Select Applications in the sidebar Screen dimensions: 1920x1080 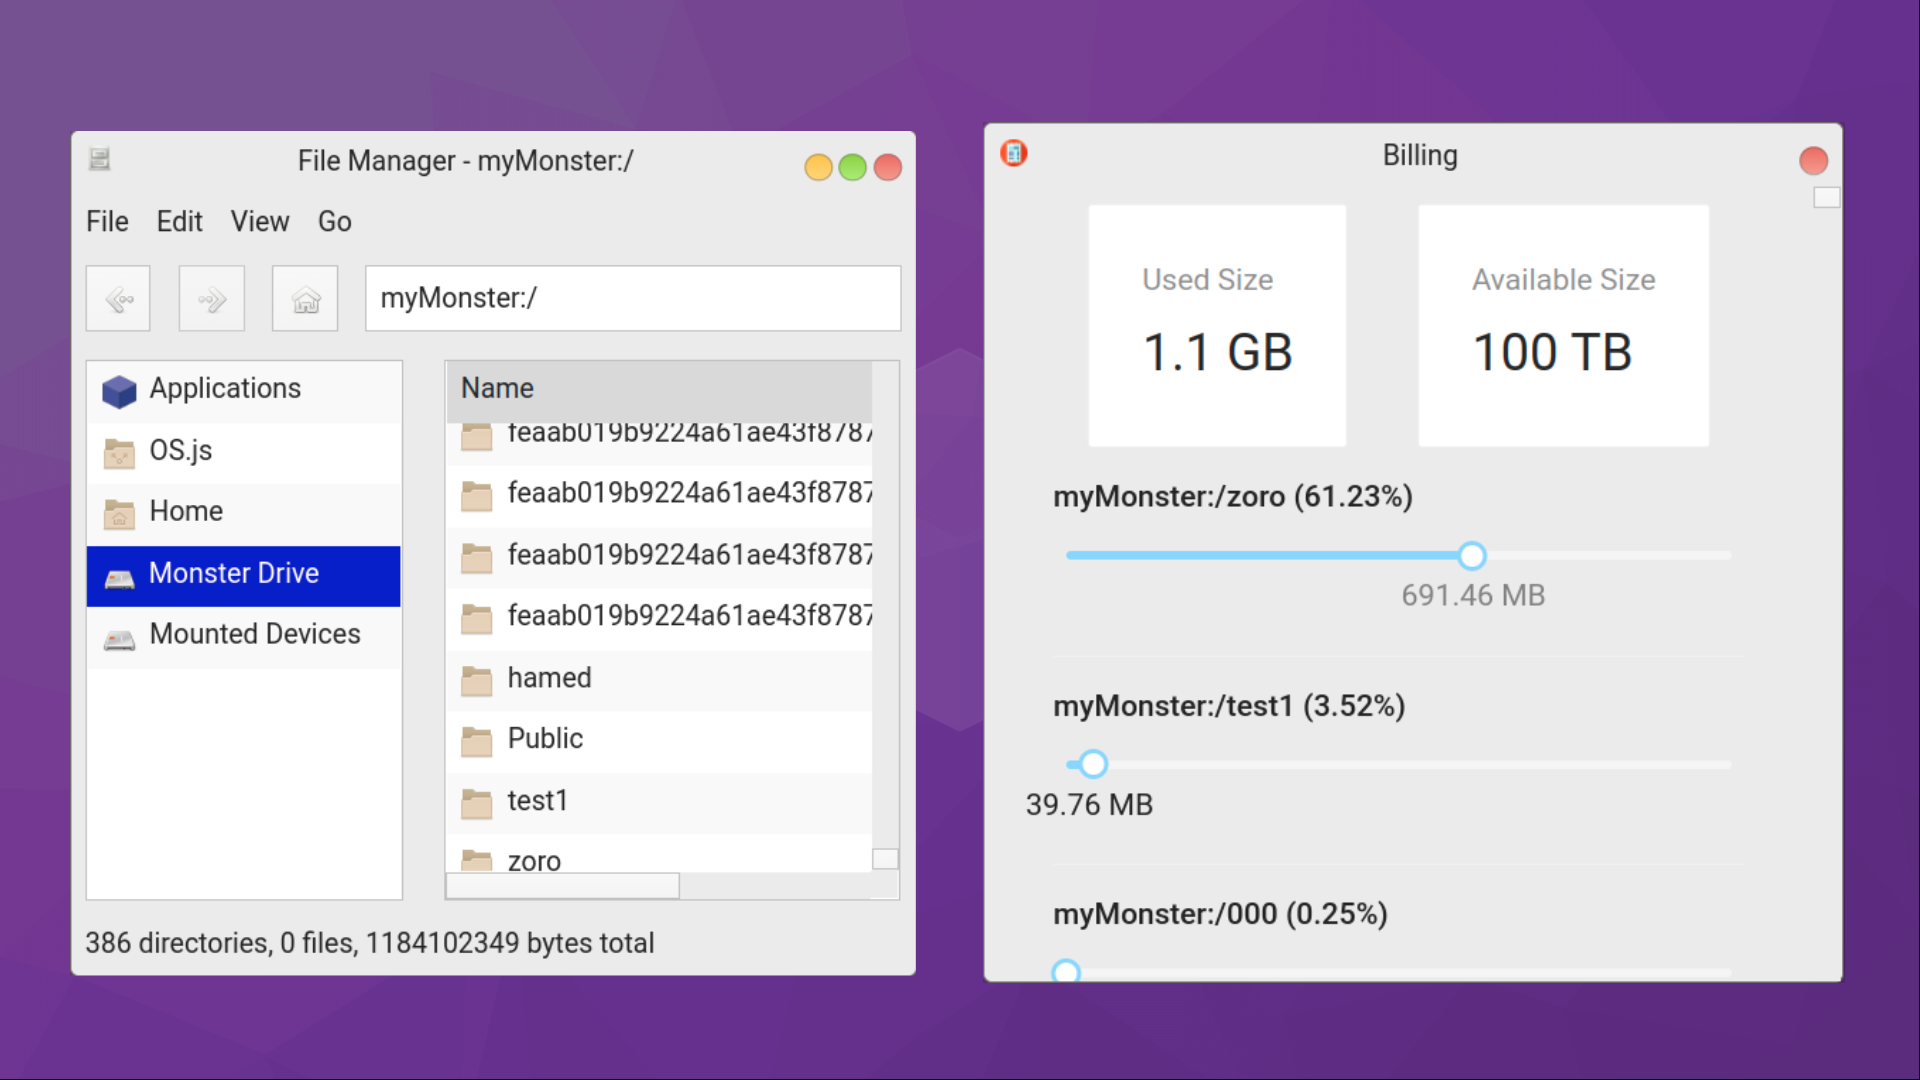coord(225,389)
